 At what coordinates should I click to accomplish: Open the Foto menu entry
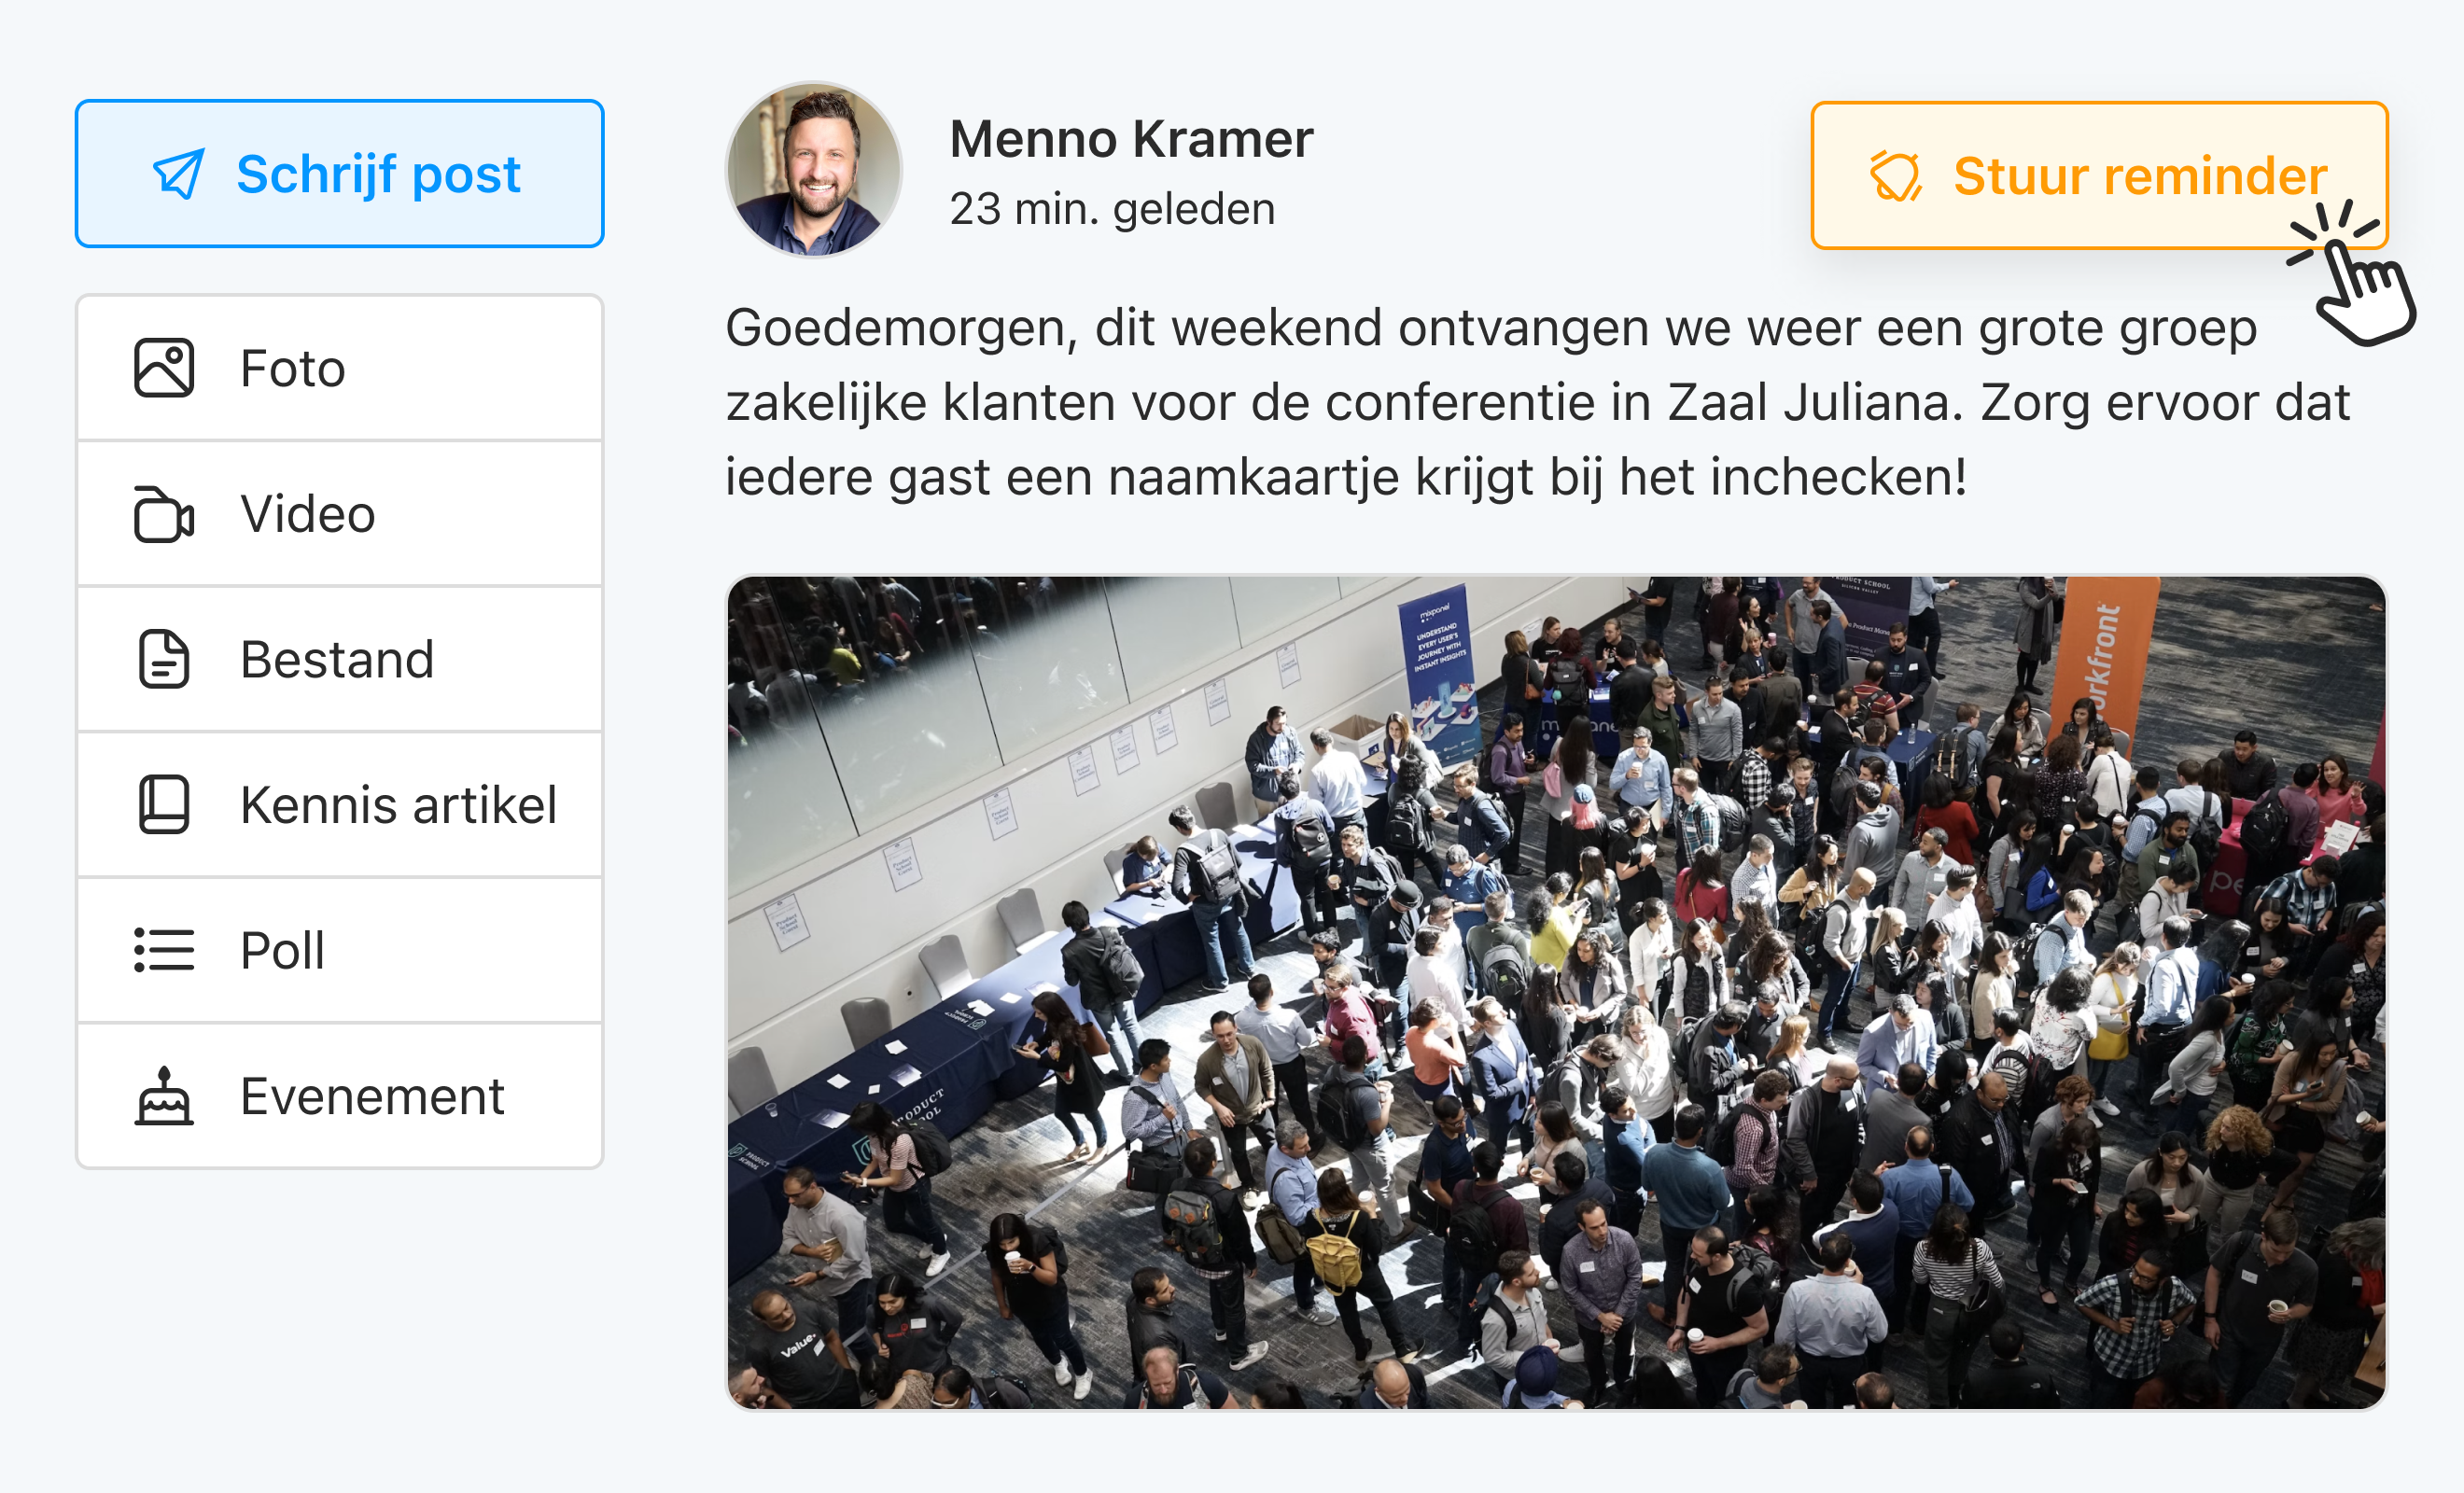point(291,367)
